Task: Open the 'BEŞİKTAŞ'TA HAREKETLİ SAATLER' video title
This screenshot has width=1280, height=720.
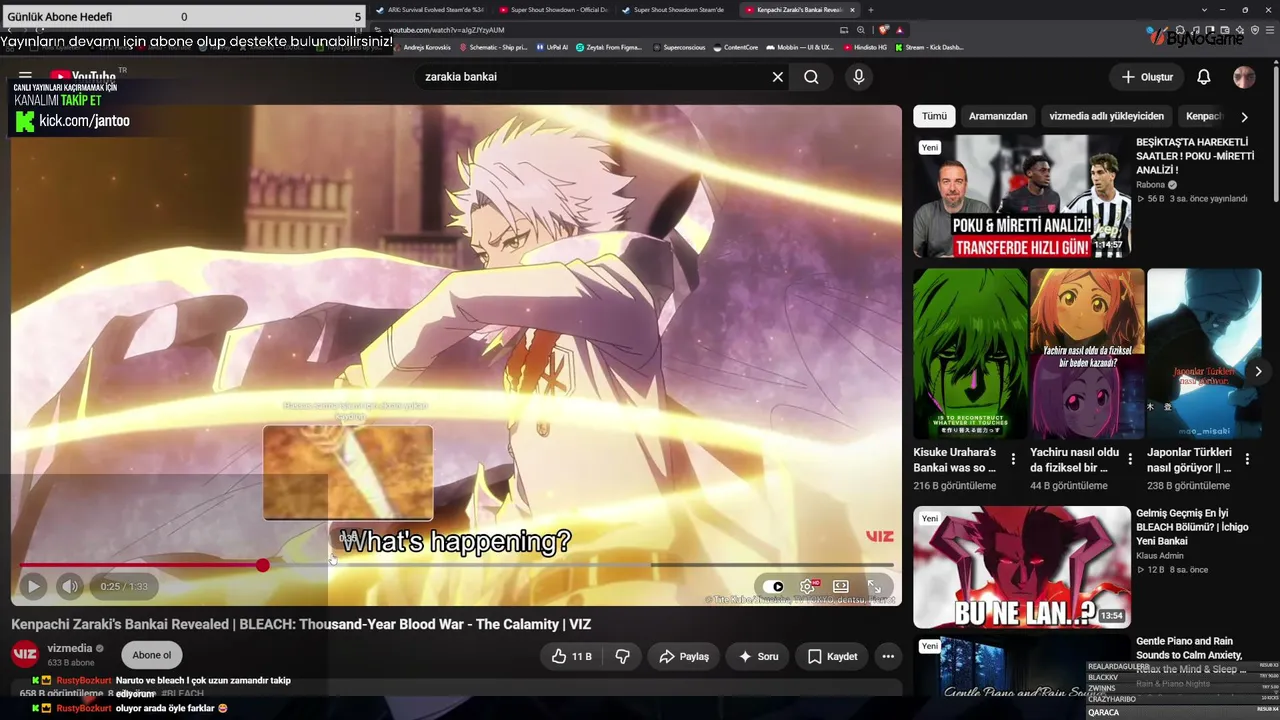Action: [x=1196, y=156]
